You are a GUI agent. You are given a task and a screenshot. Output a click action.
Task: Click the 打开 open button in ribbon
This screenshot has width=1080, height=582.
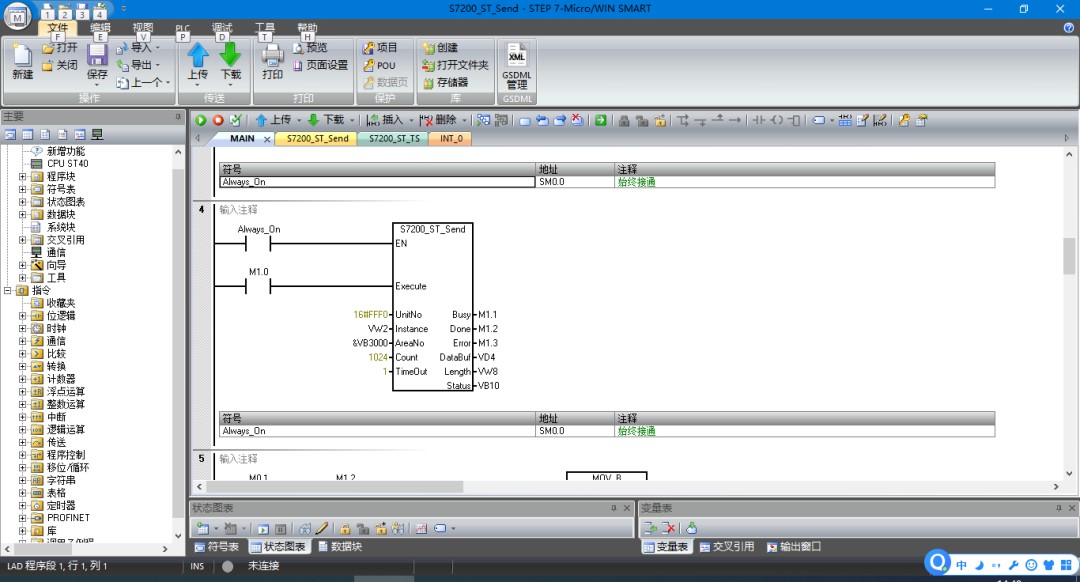click(x=60, y=48)
